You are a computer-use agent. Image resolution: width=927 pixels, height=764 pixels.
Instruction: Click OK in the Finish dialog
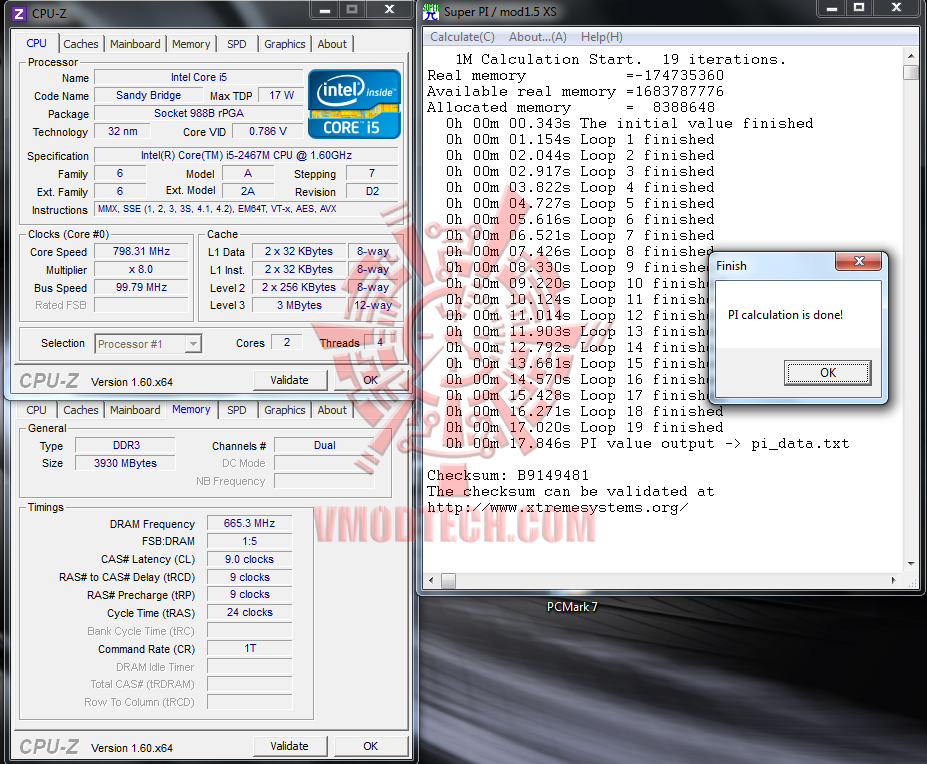pos(828,373)
